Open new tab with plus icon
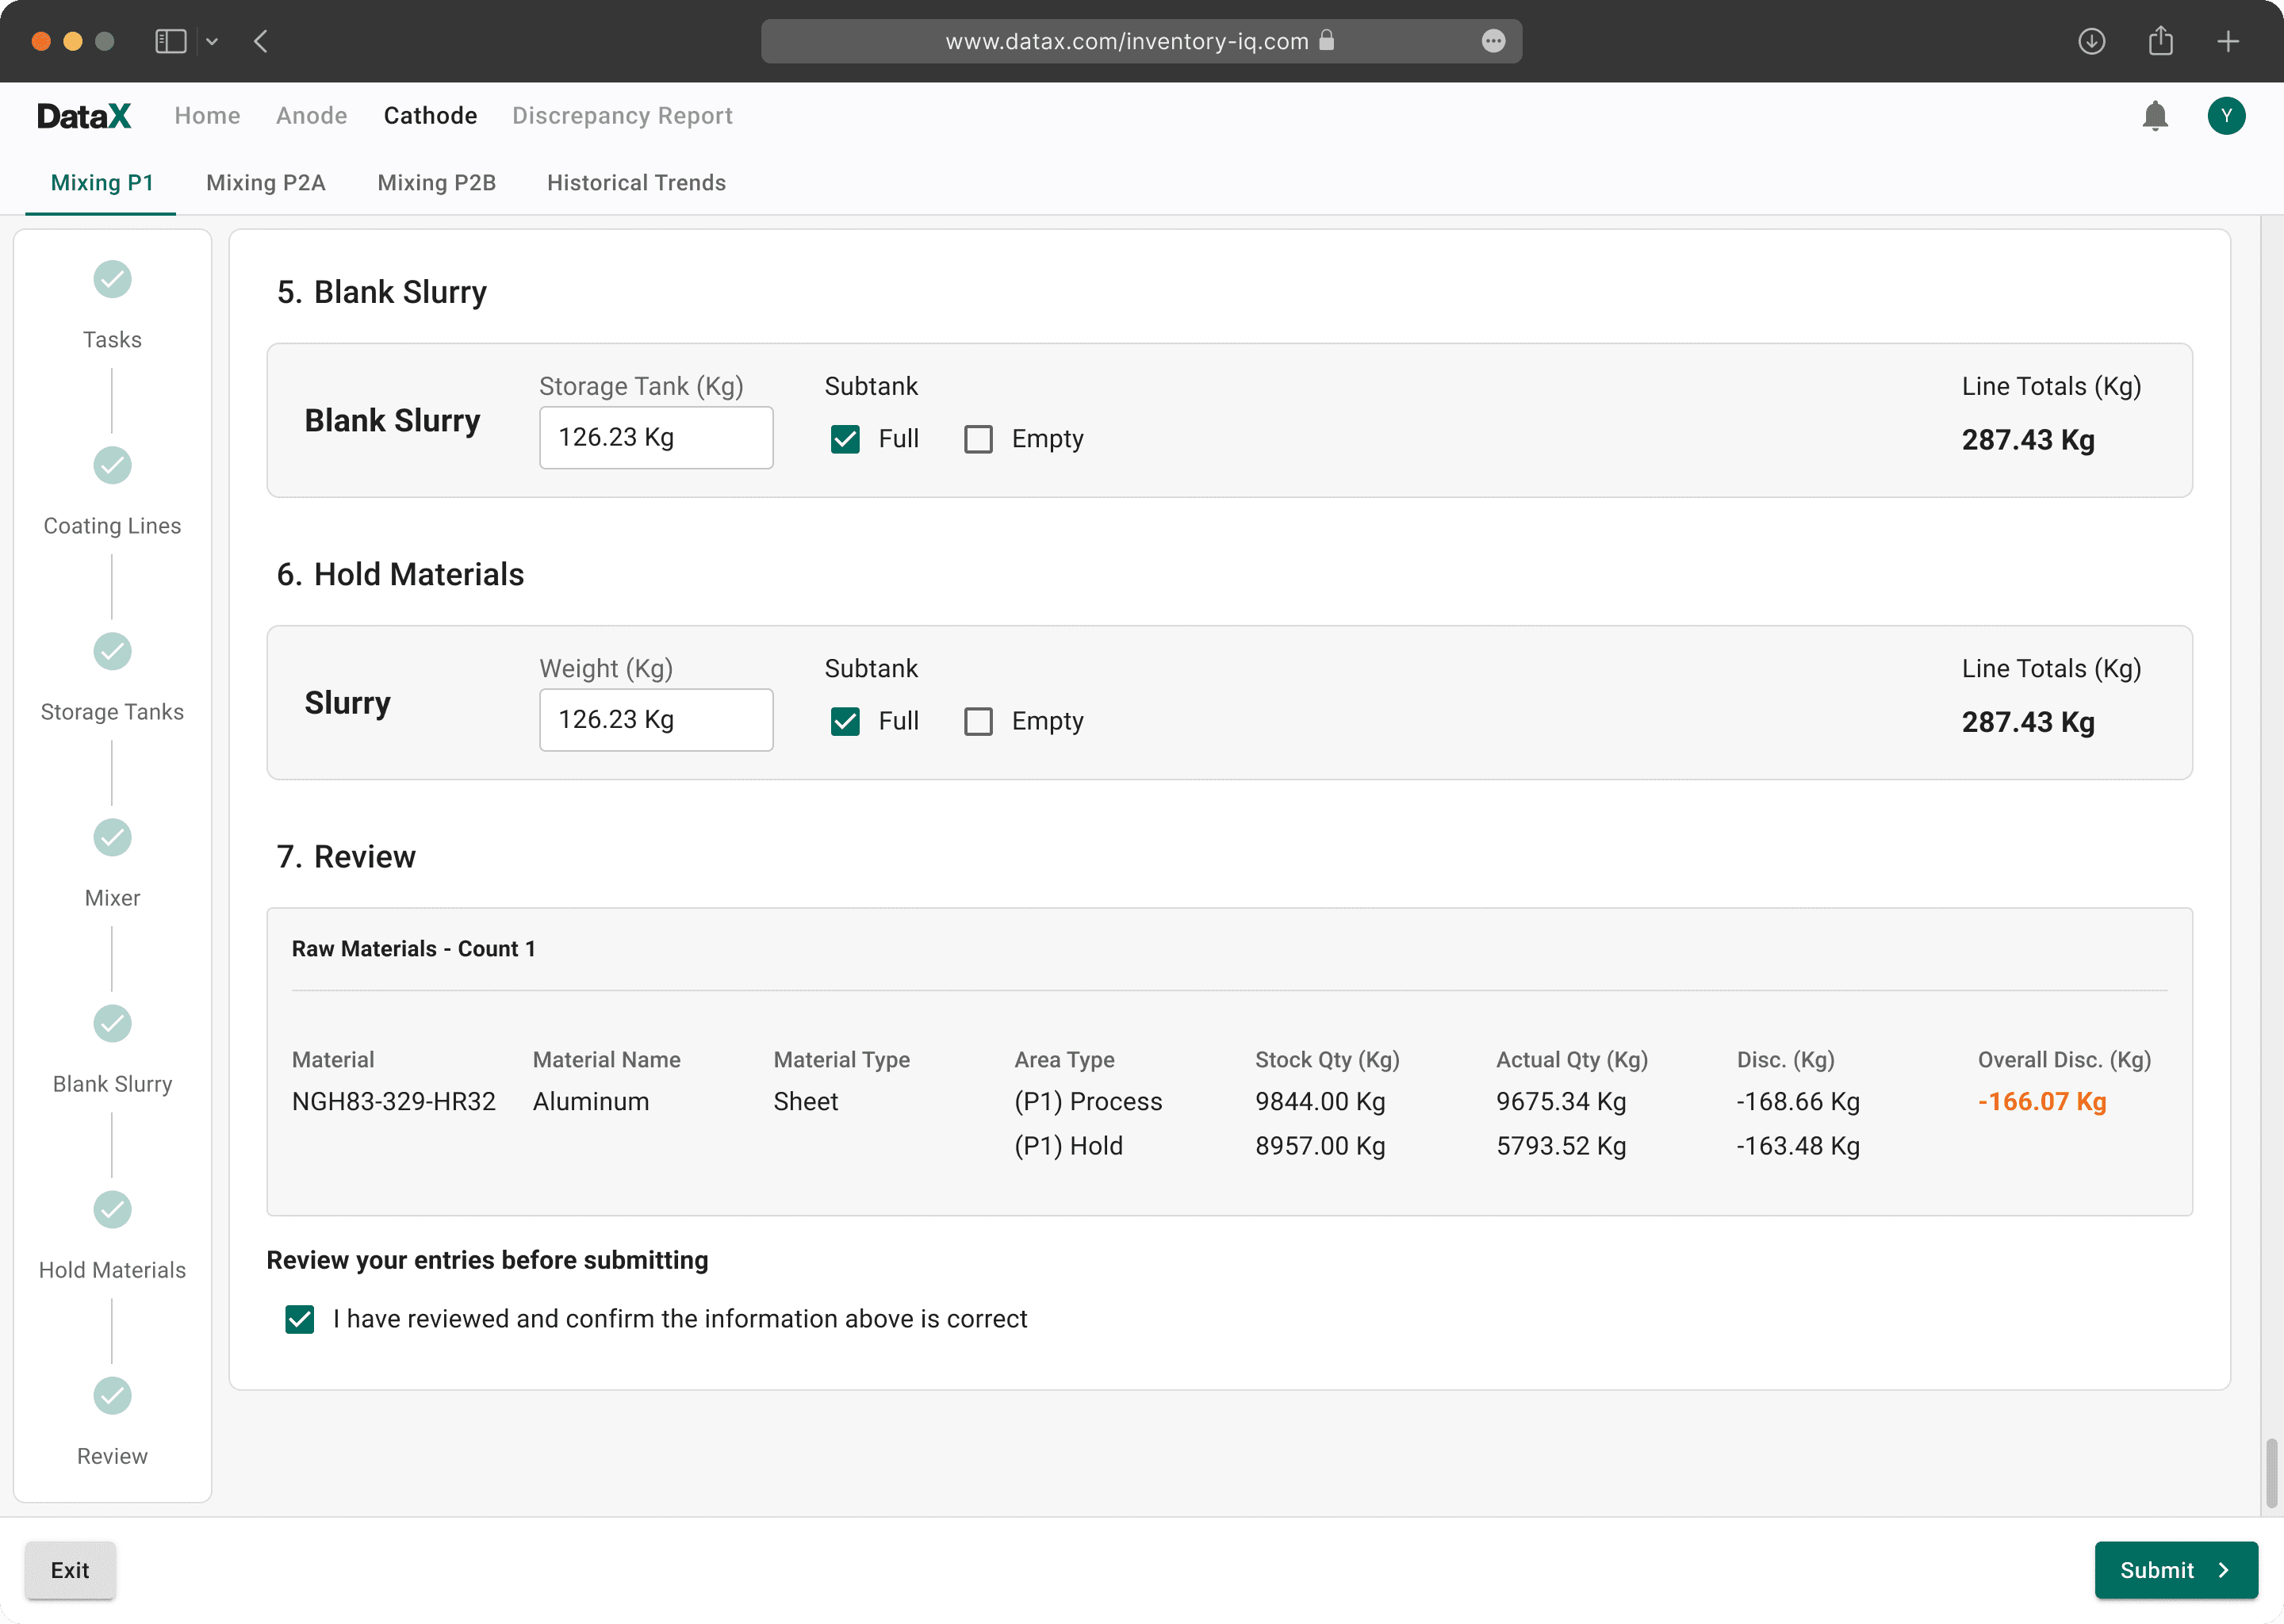 [2228, 41]
